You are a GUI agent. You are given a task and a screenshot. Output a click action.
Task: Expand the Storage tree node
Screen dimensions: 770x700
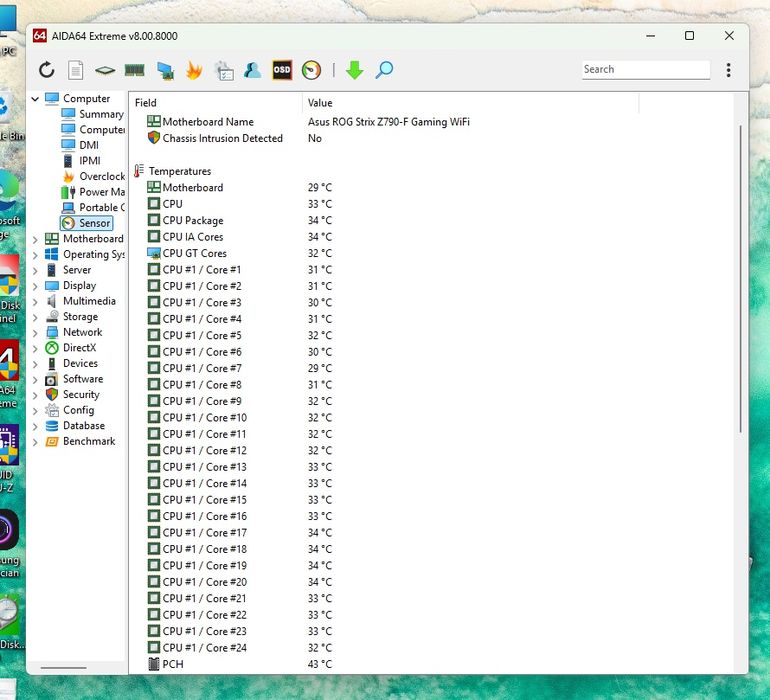pyautogui.click(x=35, y=317)
